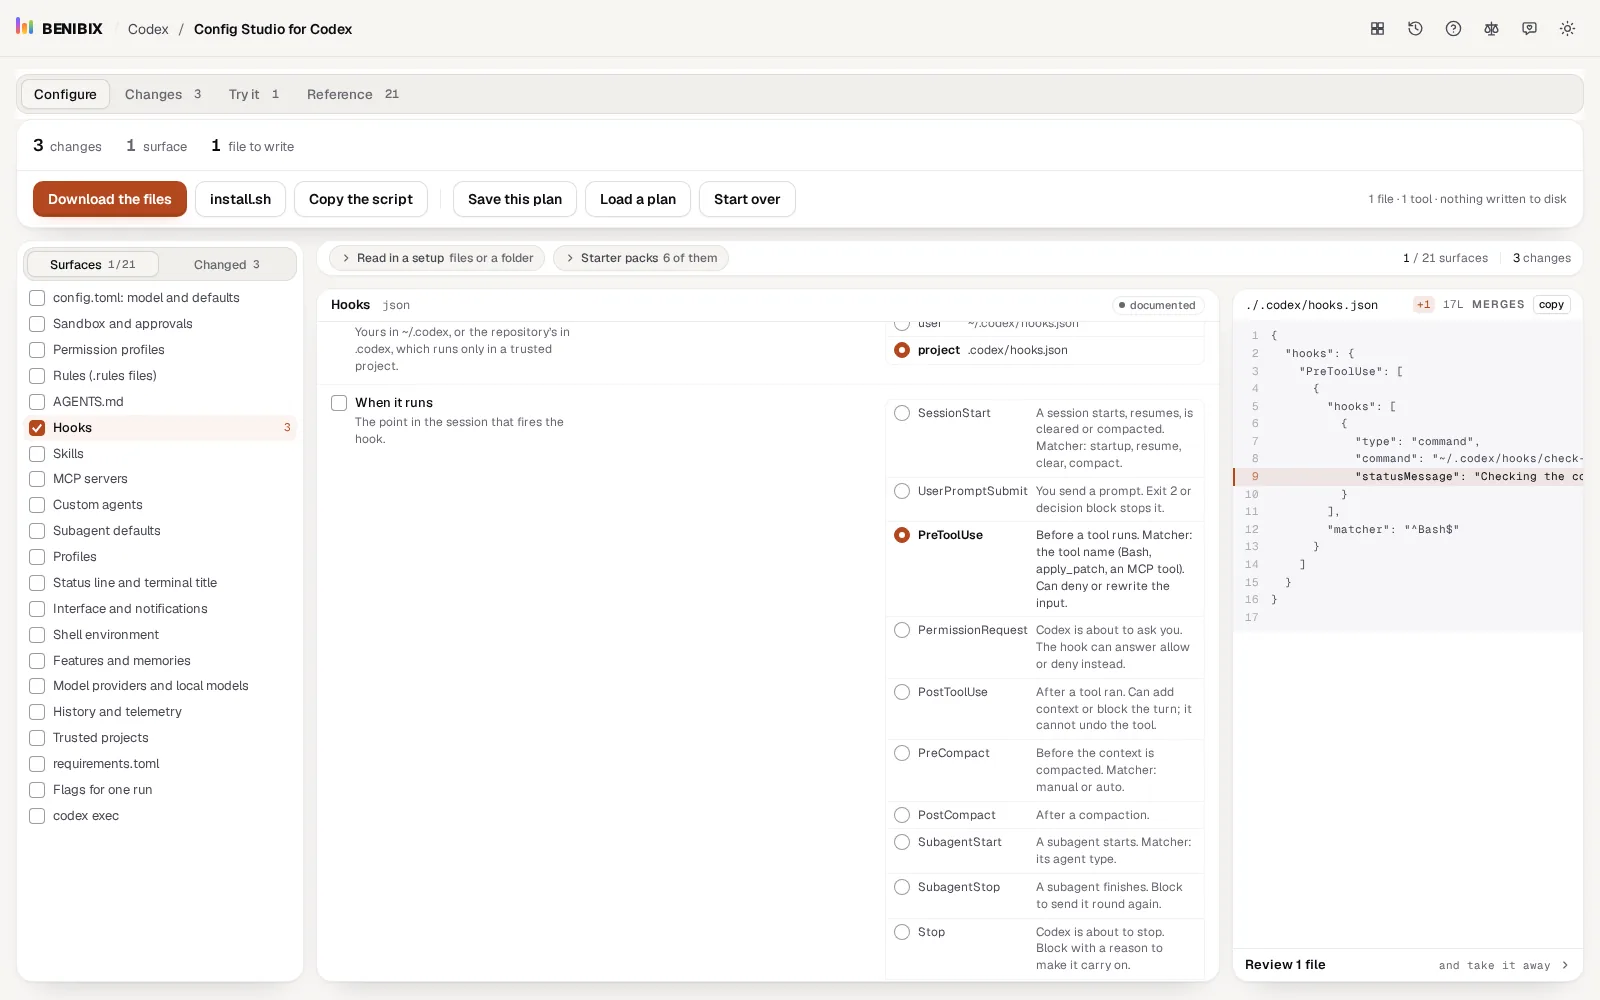Viewport: 1600px width, 1000px height.
Task: Select the Stop hook radio button
Action: [x=902, y=932]
